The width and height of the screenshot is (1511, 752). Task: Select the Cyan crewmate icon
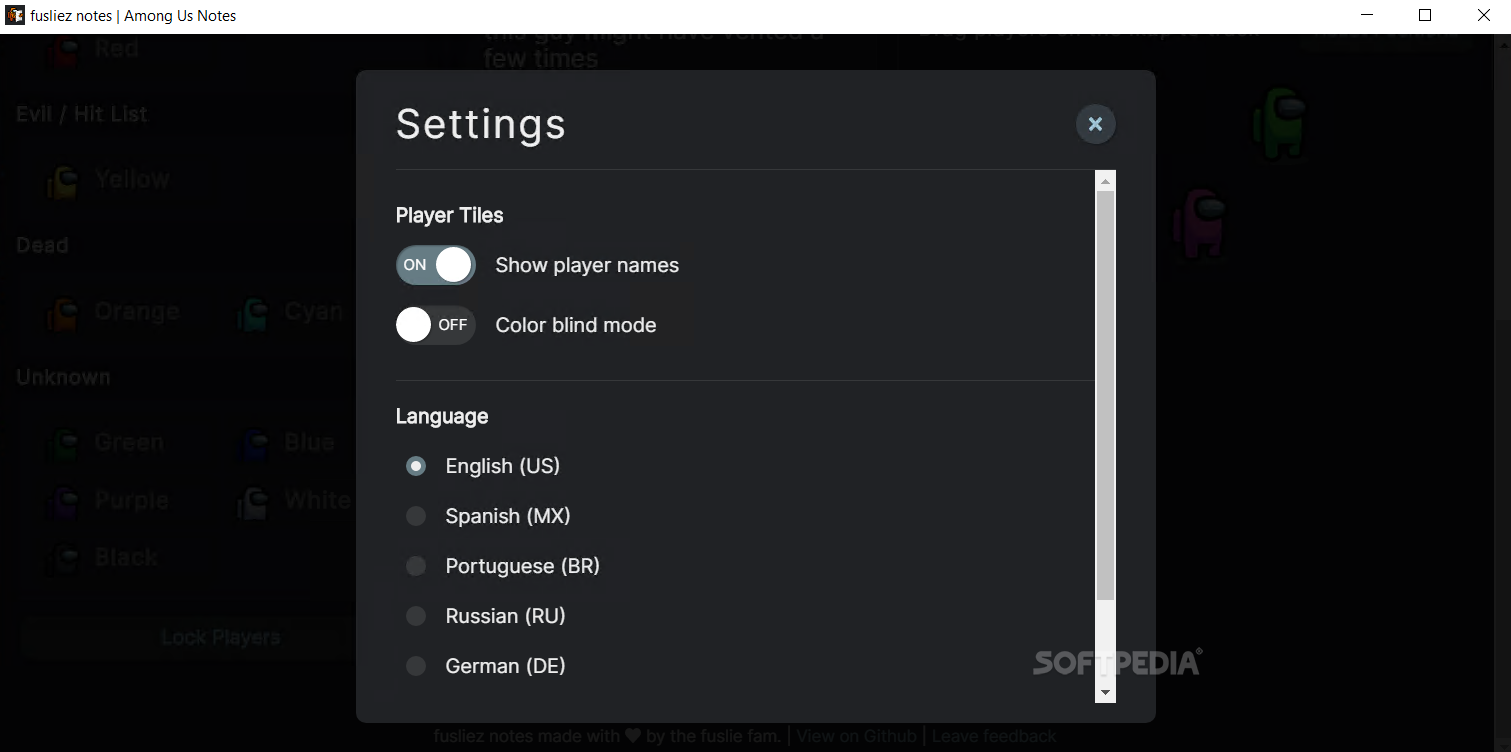(x=253, y=313)
